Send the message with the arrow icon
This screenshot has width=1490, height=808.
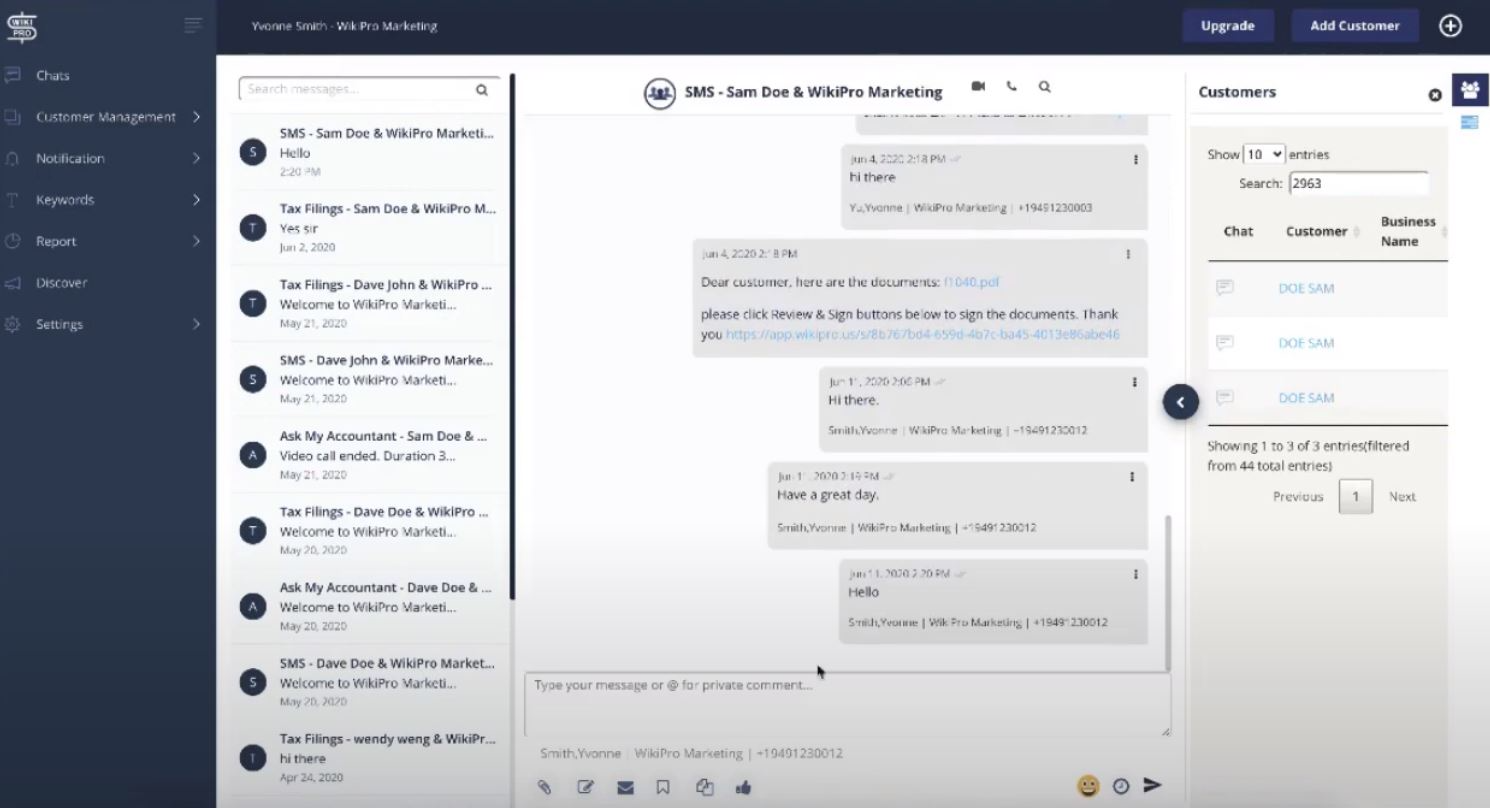pyautogui.click(x=1153, y=786)
